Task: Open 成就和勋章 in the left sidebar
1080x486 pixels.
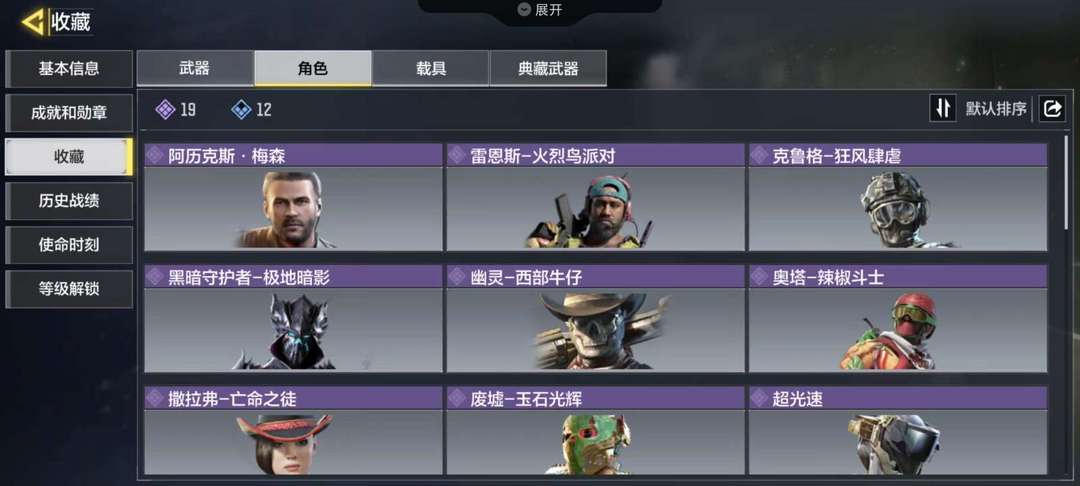Action: point(69,113)
